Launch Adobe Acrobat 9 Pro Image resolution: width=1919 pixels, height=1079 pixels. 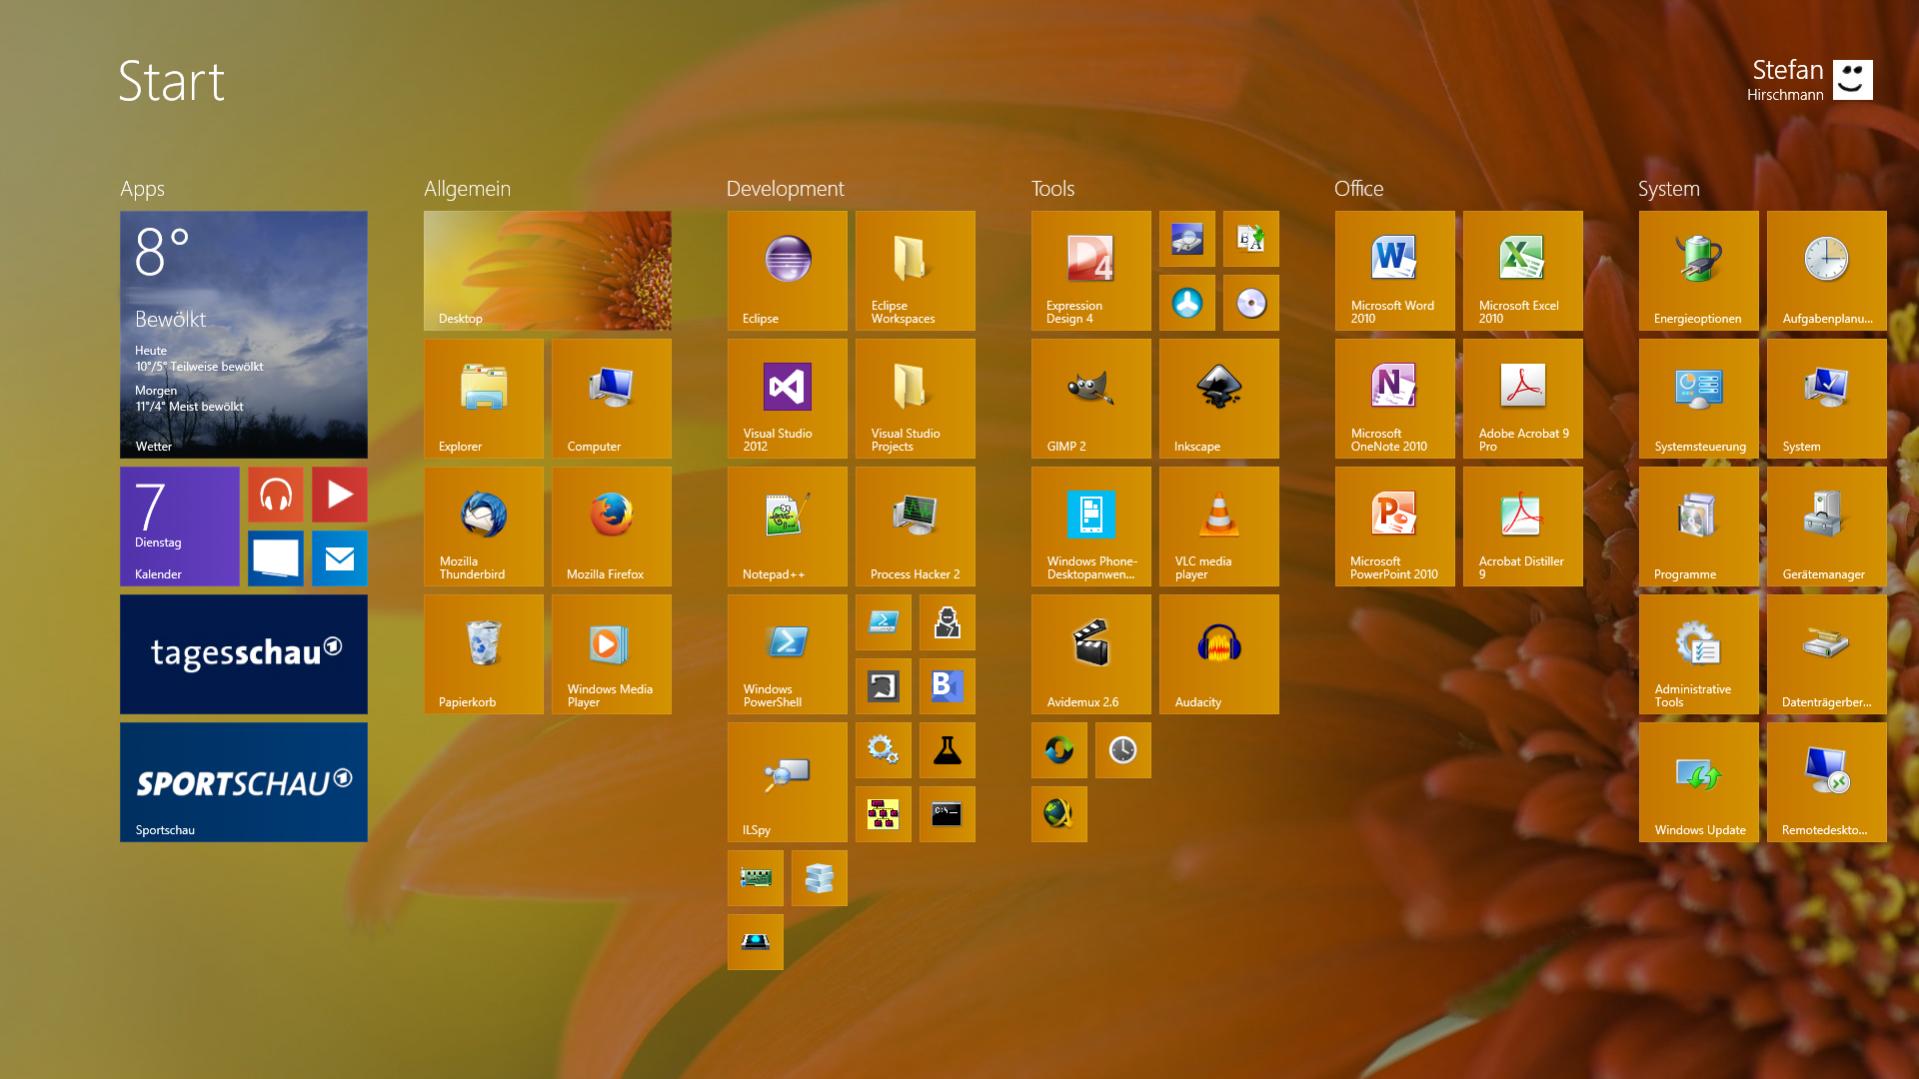click(1524, 398)
